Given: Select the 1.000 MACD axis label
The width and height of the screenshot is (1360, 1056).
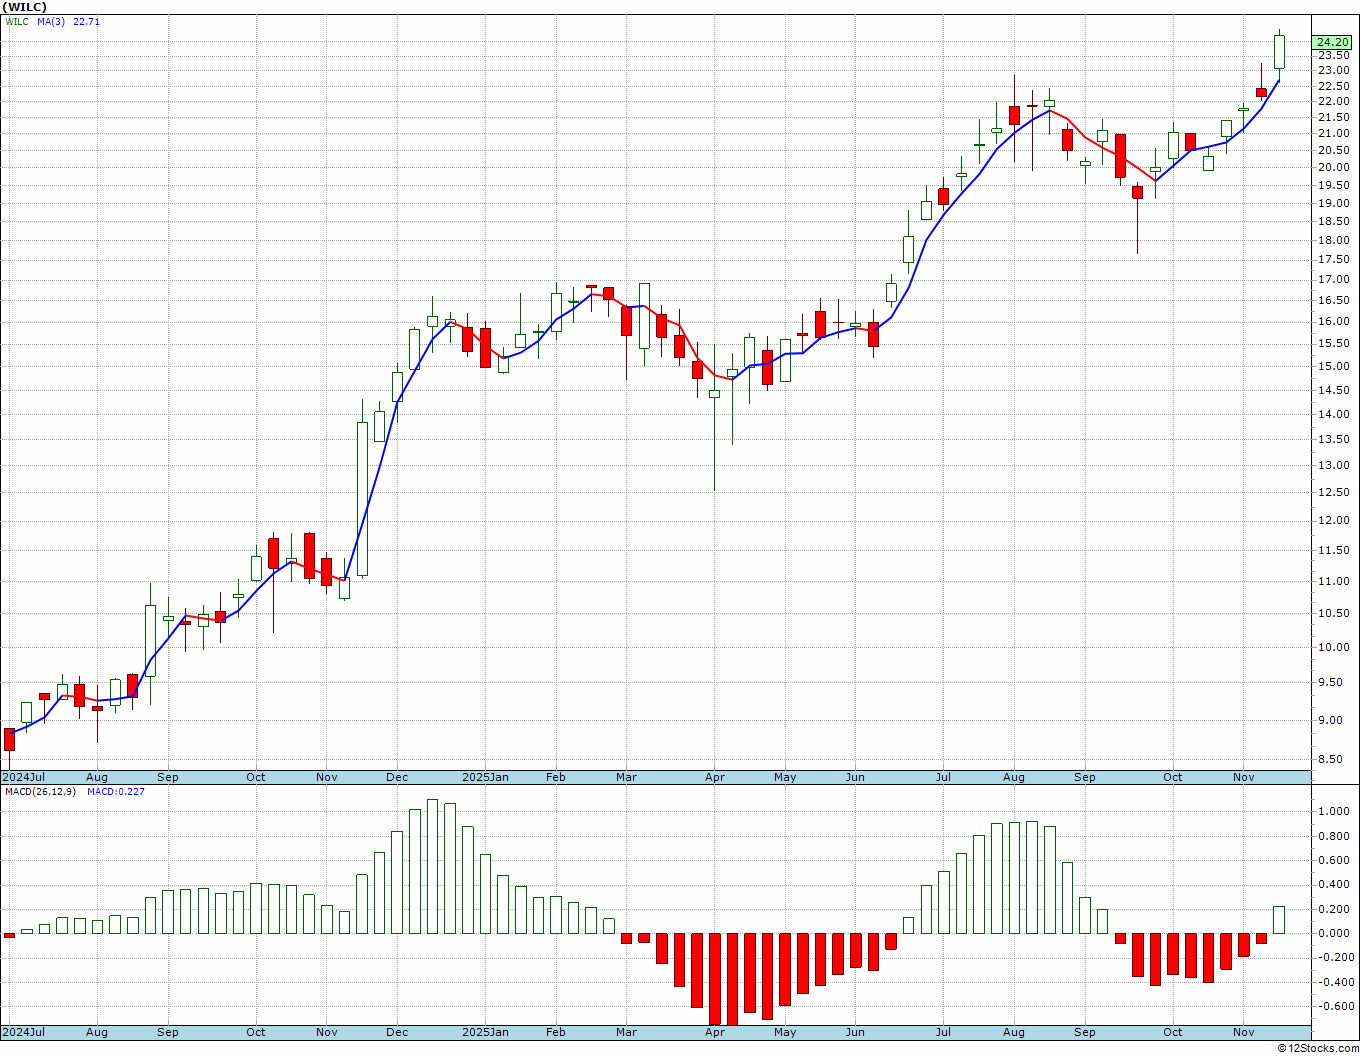Looking at the screenshot, I should tap(1332, 811).
